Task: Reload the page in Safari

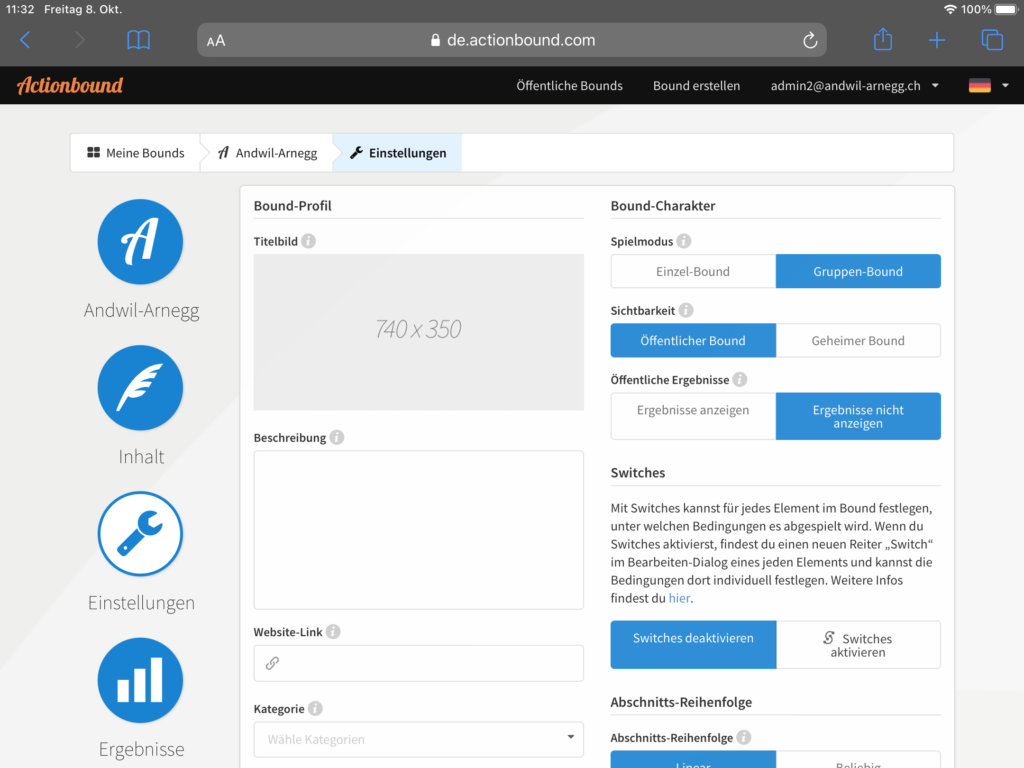Action: pos(810,40)
